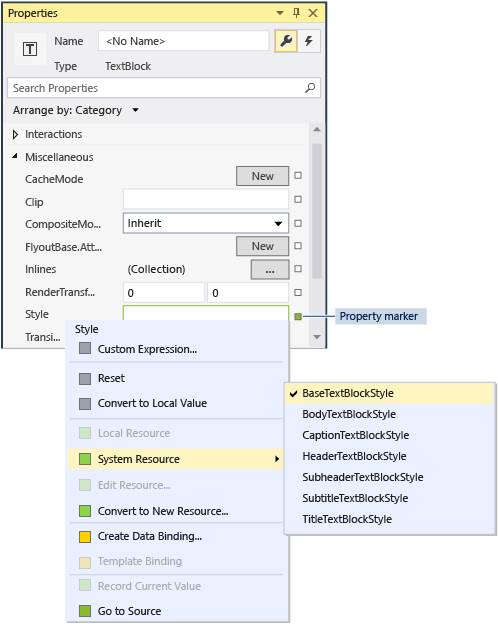Click the wrench Properties view icon
This screenshot has width=498, height=624.
(x=286, y=41)
